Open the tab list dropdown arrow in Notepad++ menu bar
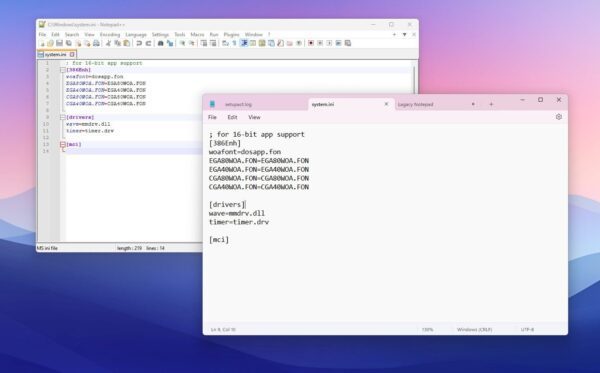Viewport: 600px width, 373px height. (404, 34)
